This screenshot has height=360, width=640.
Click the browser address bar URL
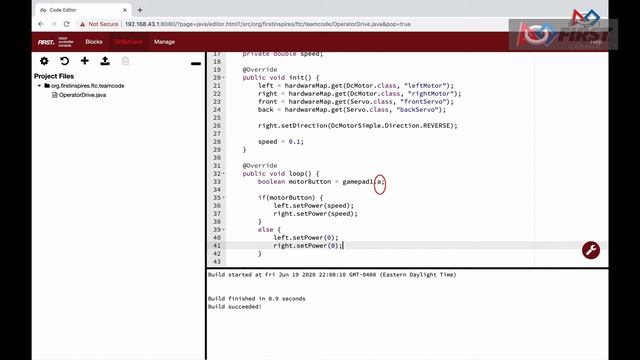click(268, 24)
